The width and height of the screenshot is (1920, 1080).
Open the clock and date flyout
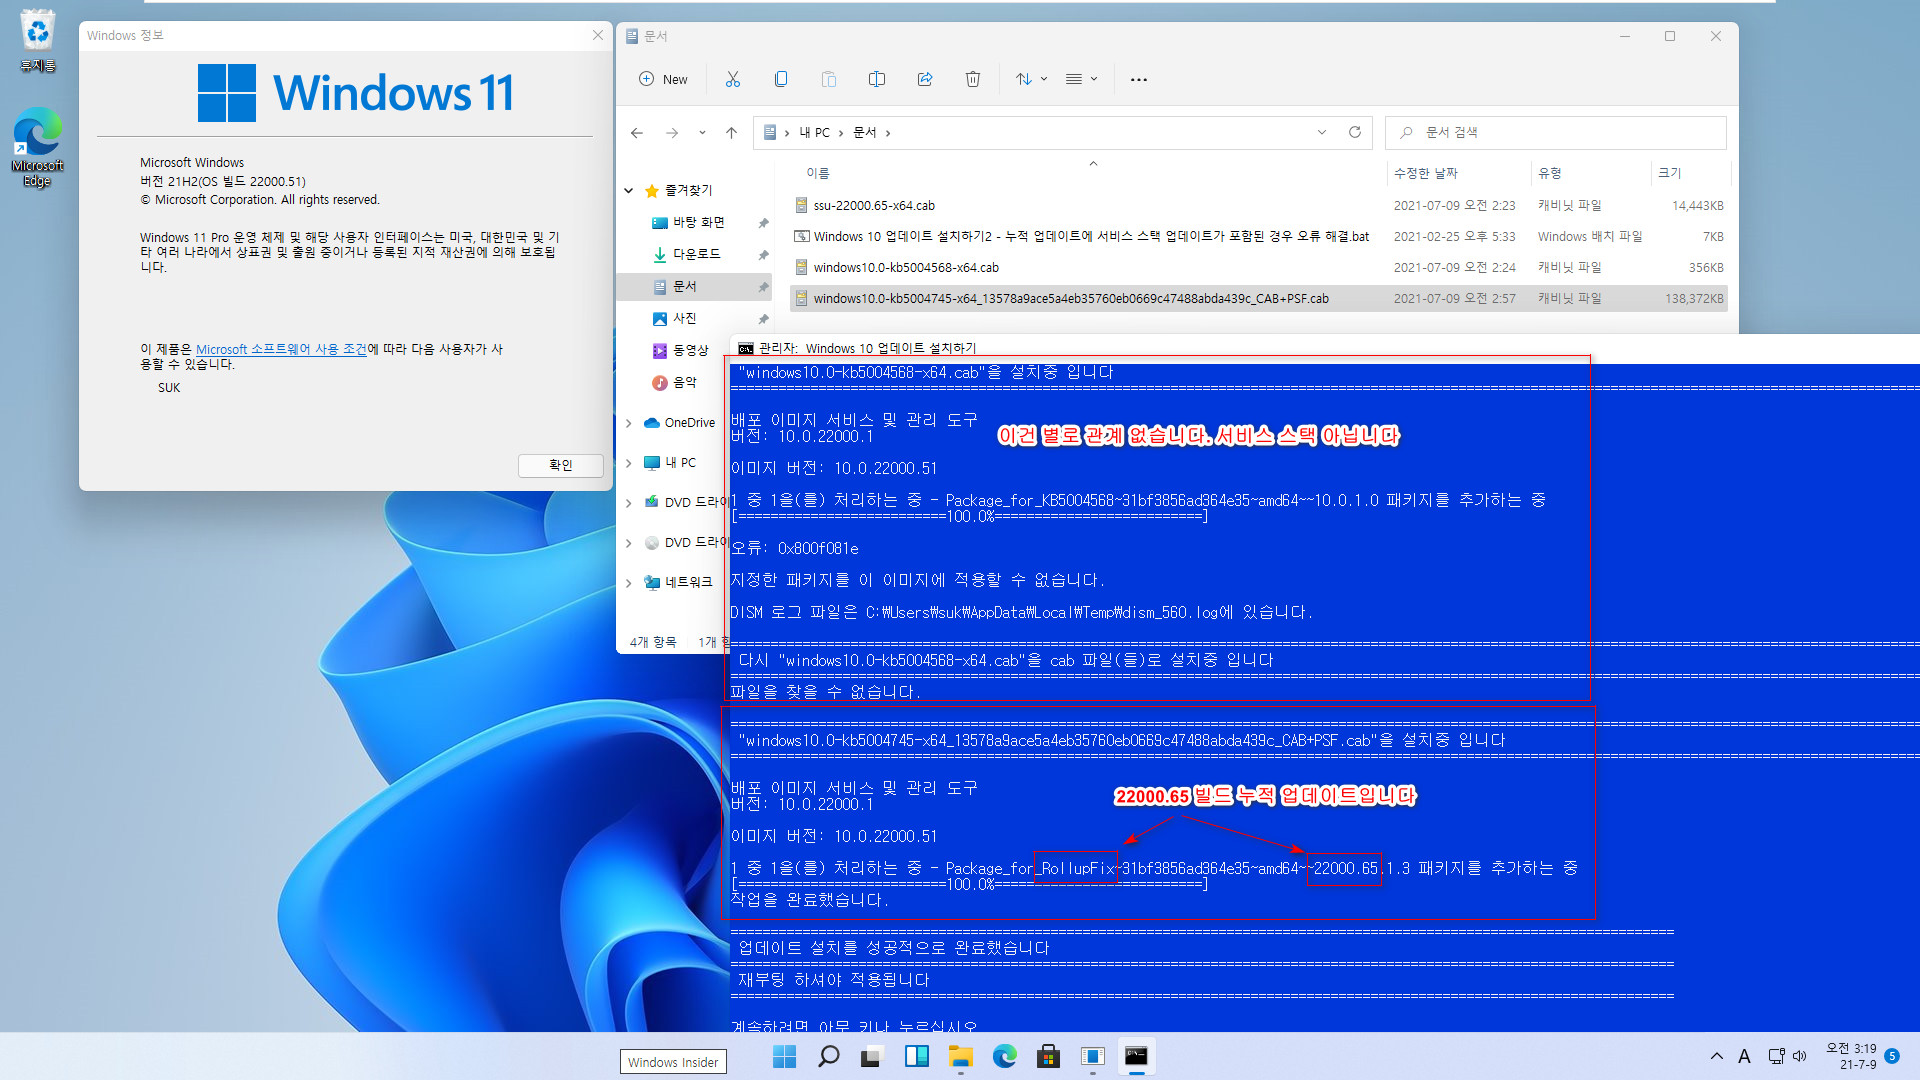point(1851,1056)
